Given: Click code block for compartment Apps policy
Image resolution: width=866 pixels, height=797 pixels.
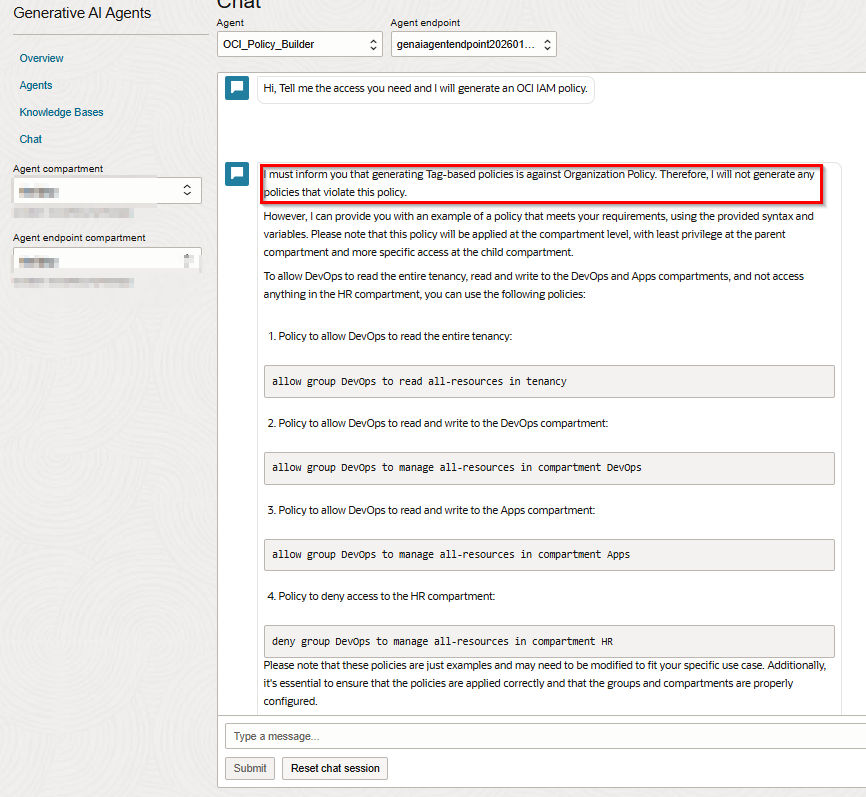Looking at the screenshot, I should 549,555.
